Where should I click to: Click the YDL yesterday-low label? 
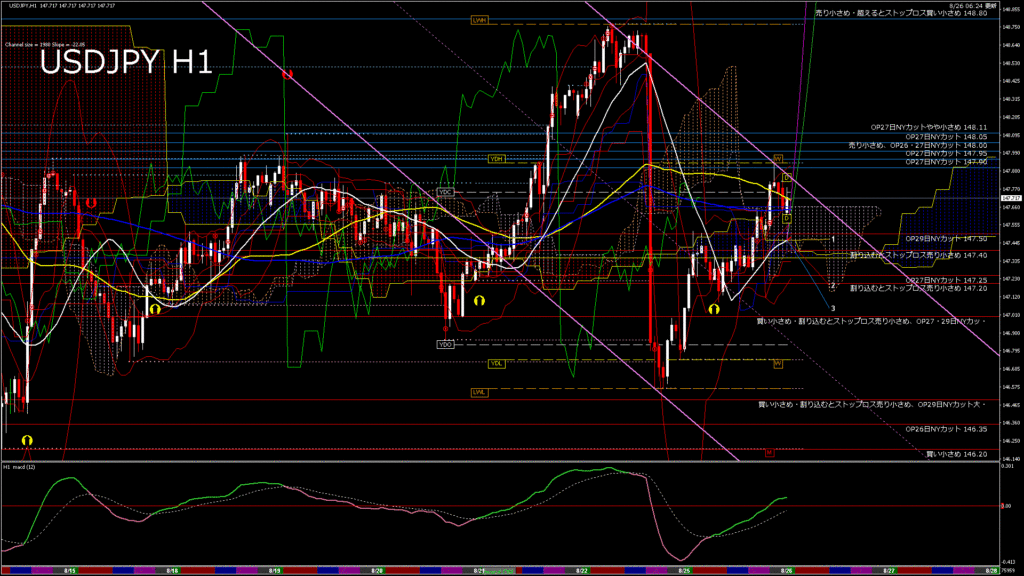point(496,363)
